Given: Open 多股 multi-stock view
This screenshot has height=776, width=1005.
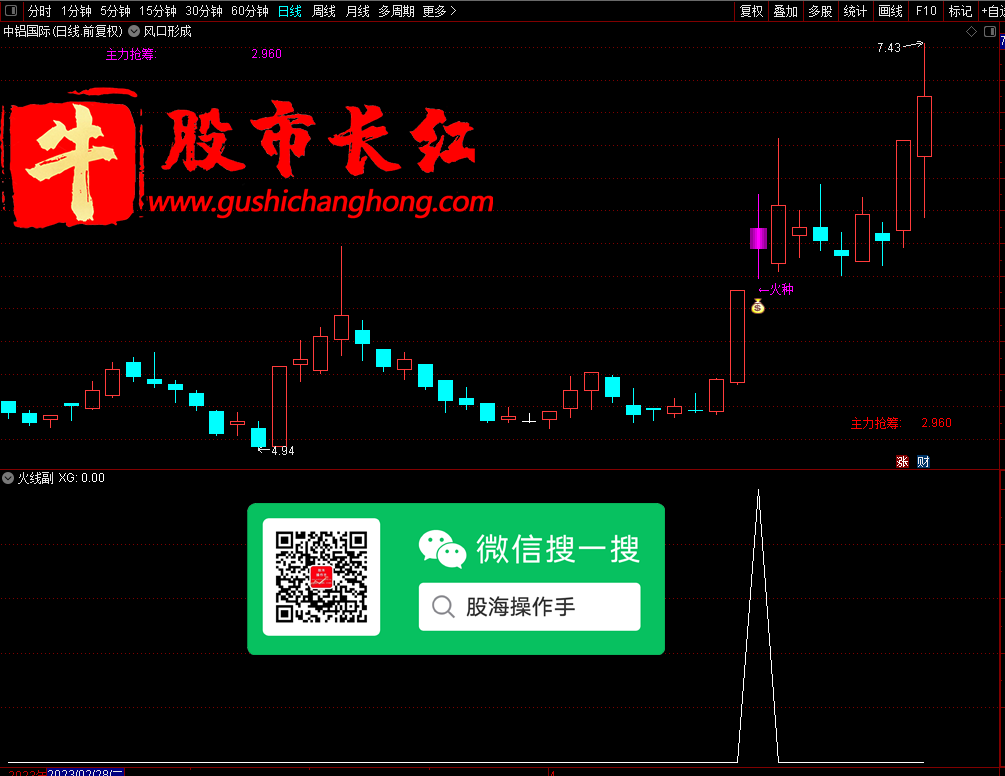Looking at the screenshot, I should coord(820,11).
